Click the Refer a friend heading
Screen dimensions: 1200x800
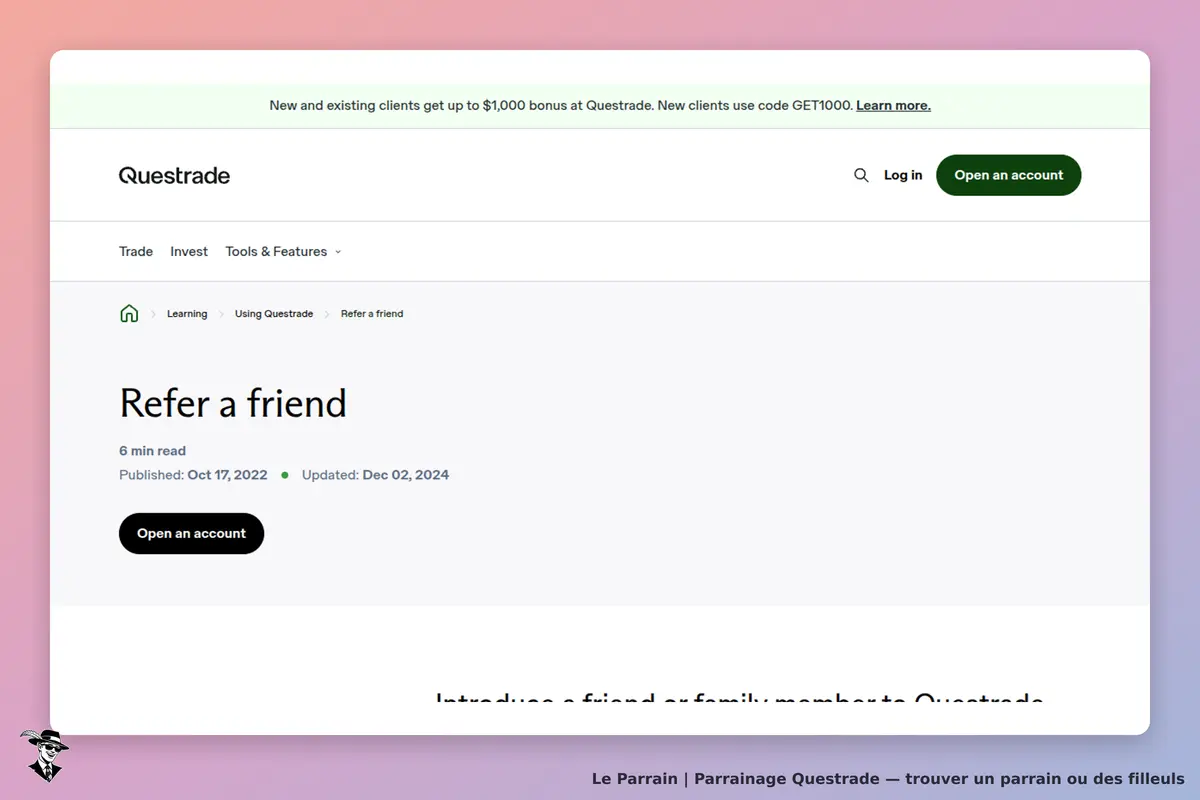pos(233,403)
